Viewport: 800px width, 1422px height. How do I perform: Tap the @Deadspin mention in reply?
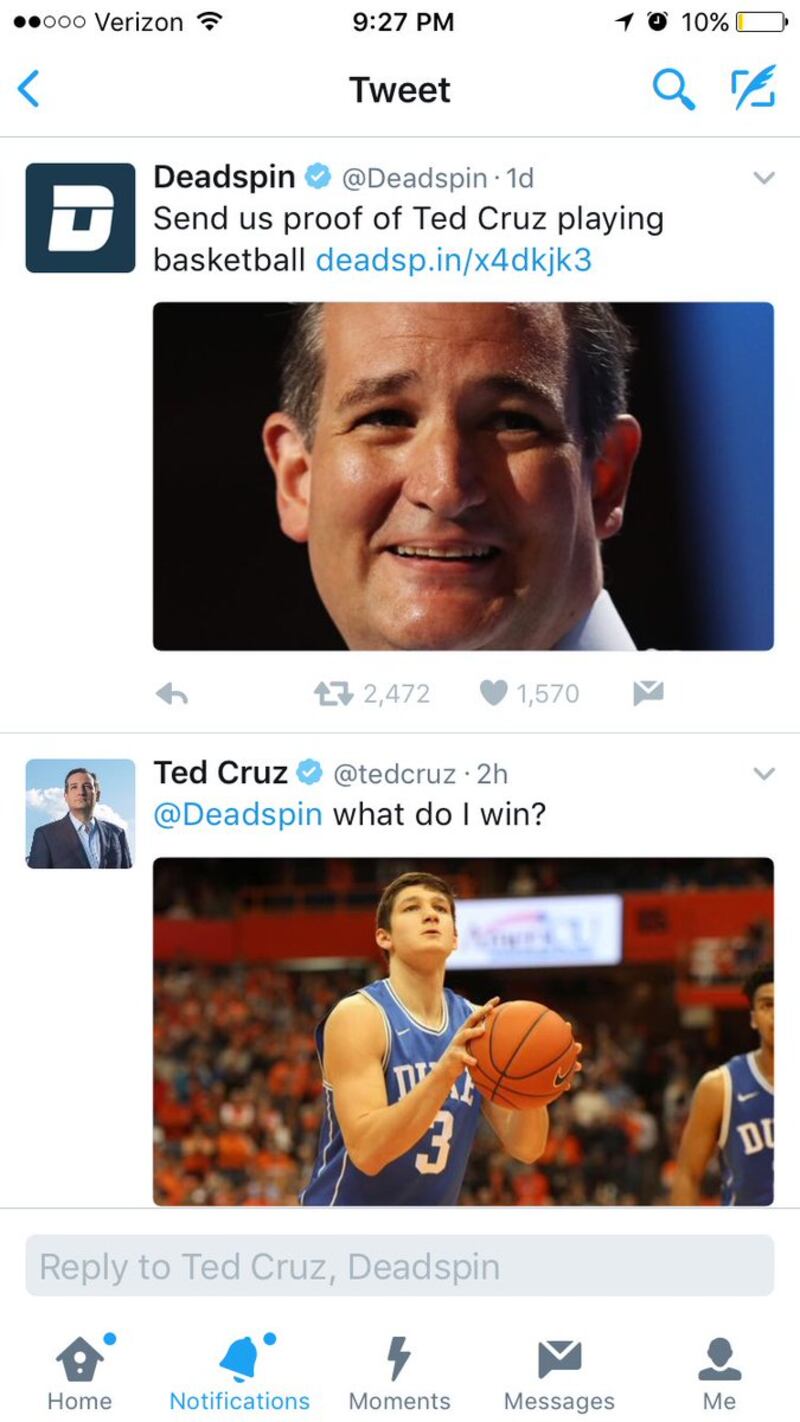237,814
